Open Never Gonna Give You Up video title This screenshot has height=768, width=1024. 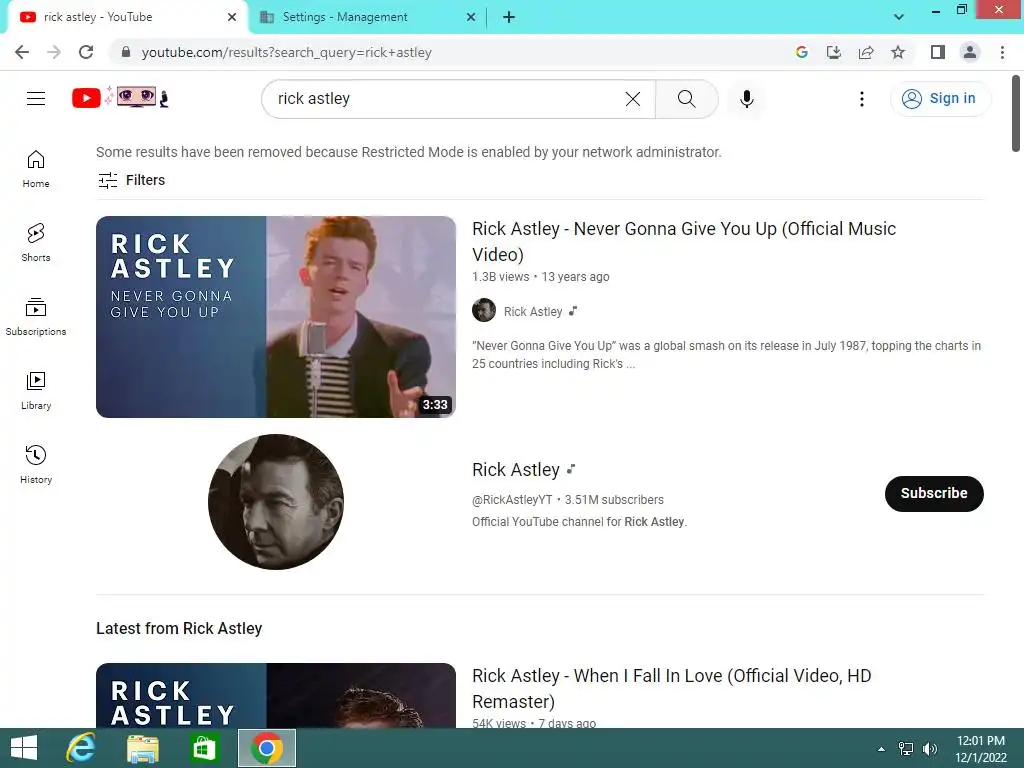coord(684,242)
